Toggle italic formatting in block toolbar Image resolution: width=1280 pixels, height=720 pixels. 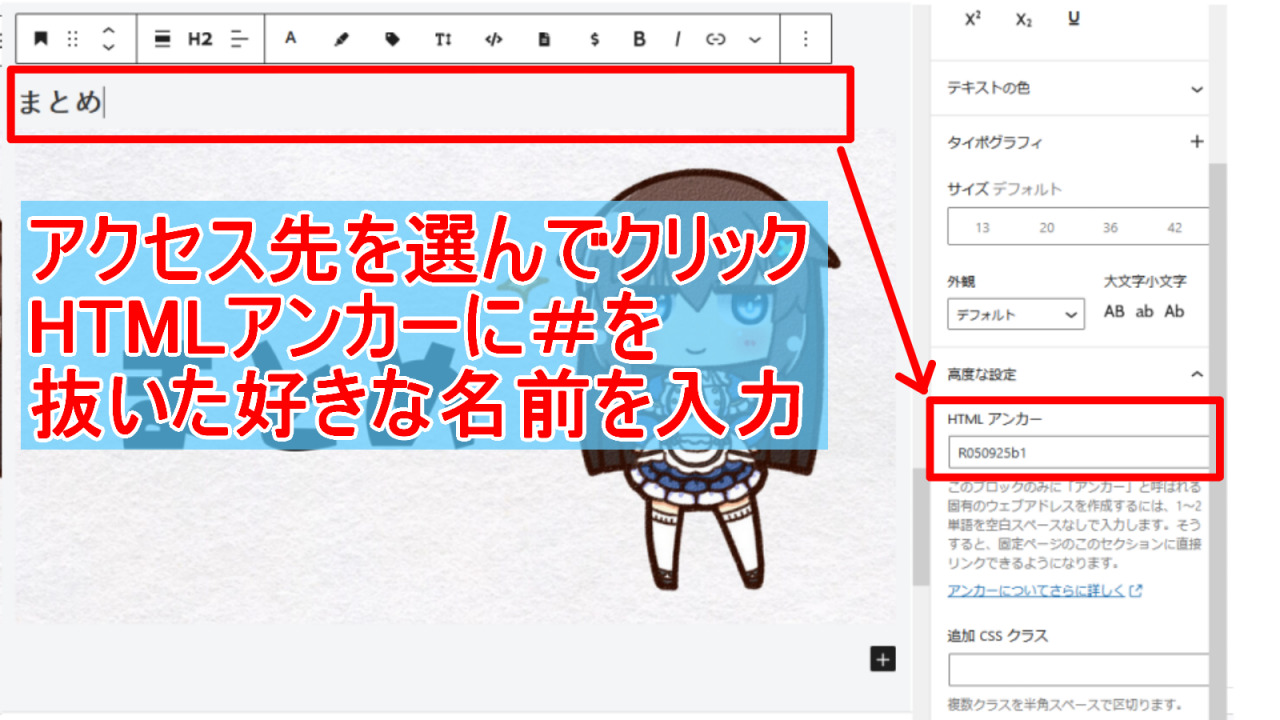pyautogui.click(x=677, y=39)
